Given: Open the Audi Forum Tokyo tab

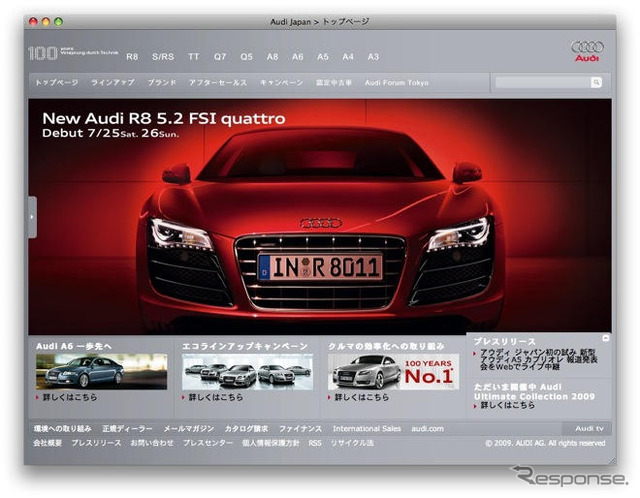Looking at the screenshot, I should coord(397,82).
